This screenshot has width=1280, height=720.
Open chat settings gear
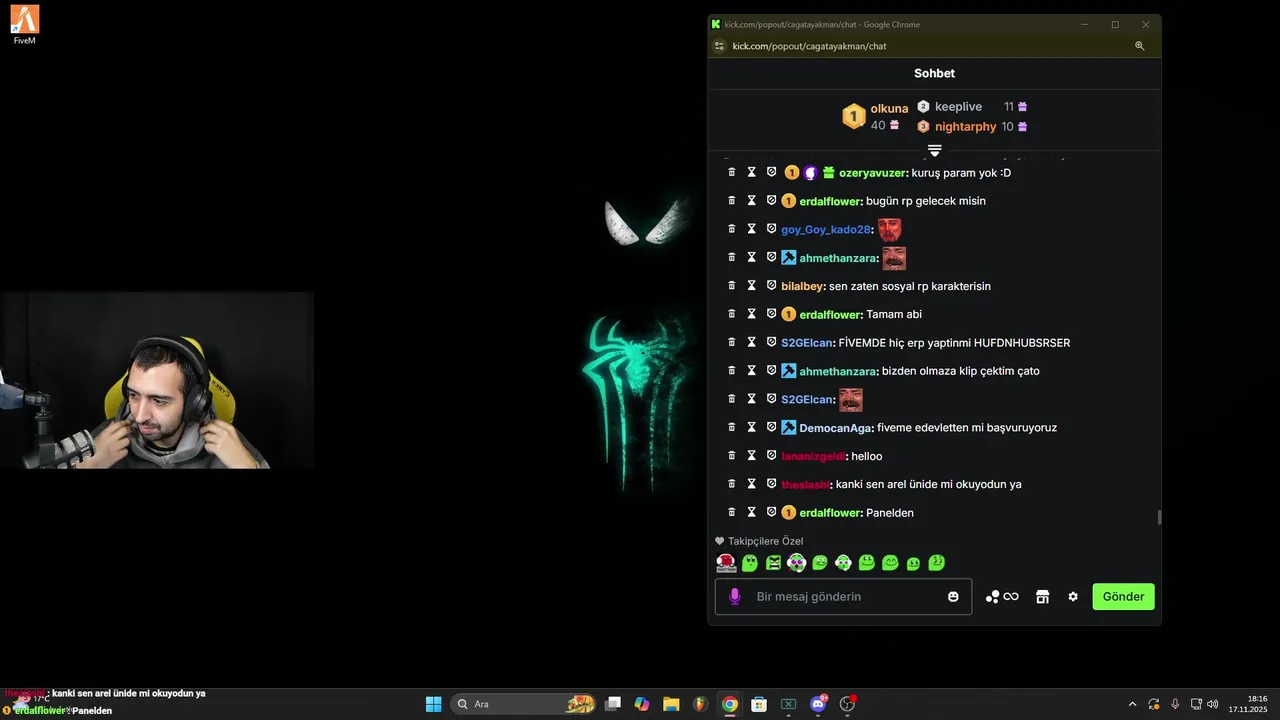[x=1073, y=597]
